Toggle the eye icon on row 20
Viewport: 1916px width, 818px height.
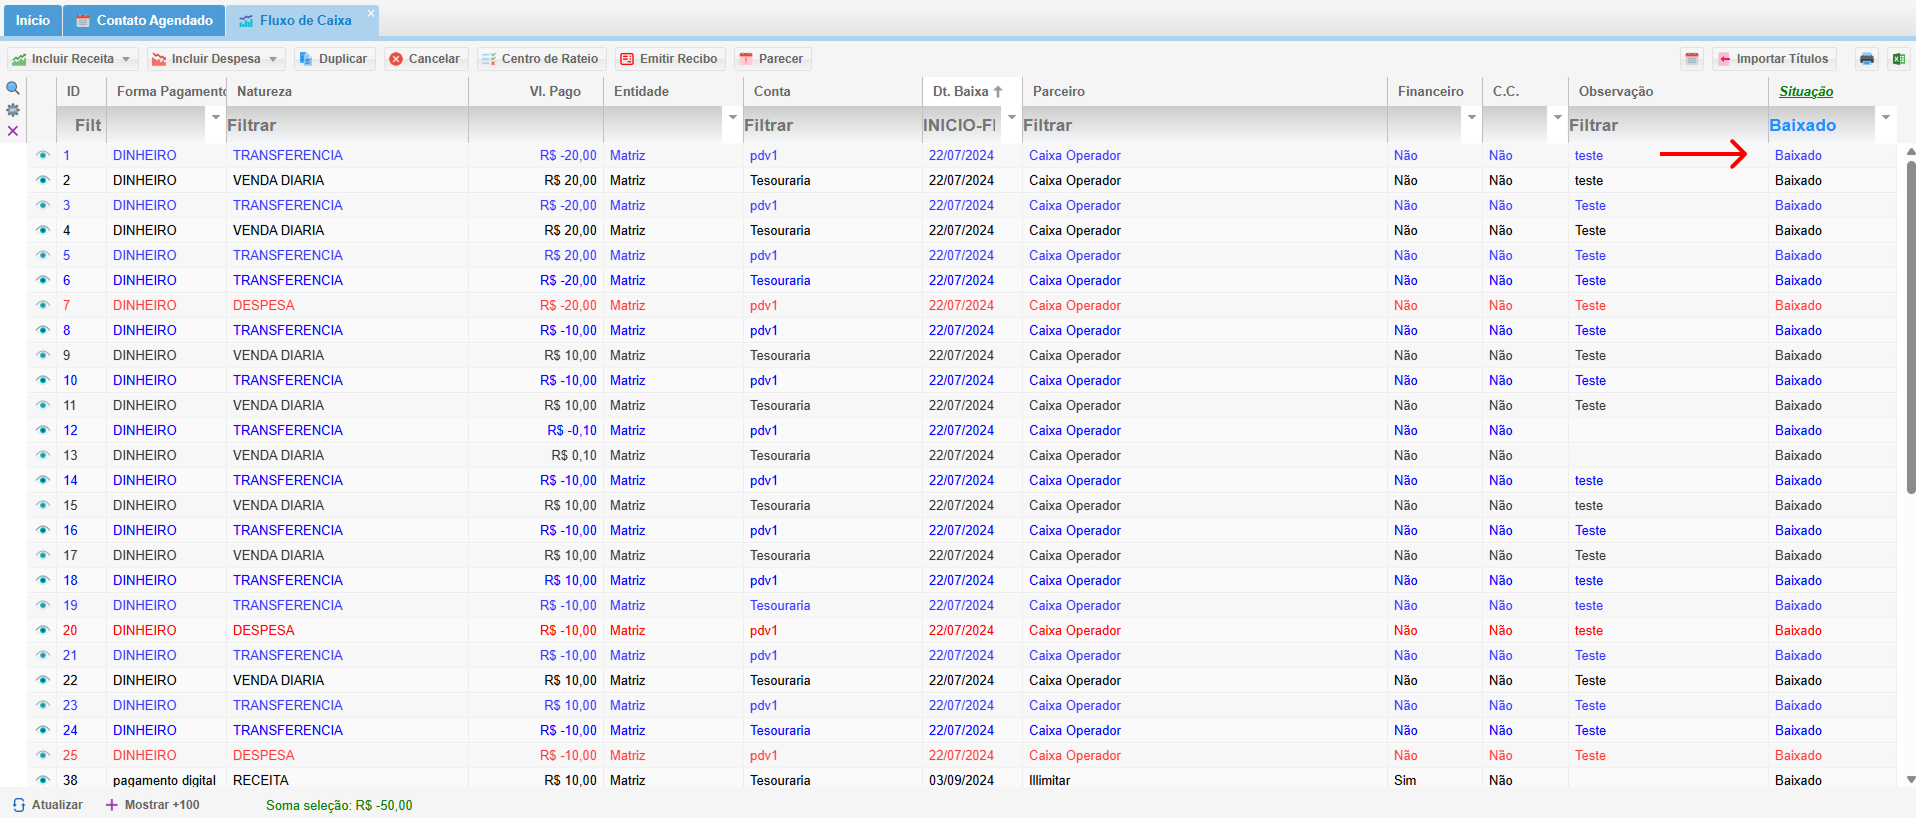click(x=43, y=630)
